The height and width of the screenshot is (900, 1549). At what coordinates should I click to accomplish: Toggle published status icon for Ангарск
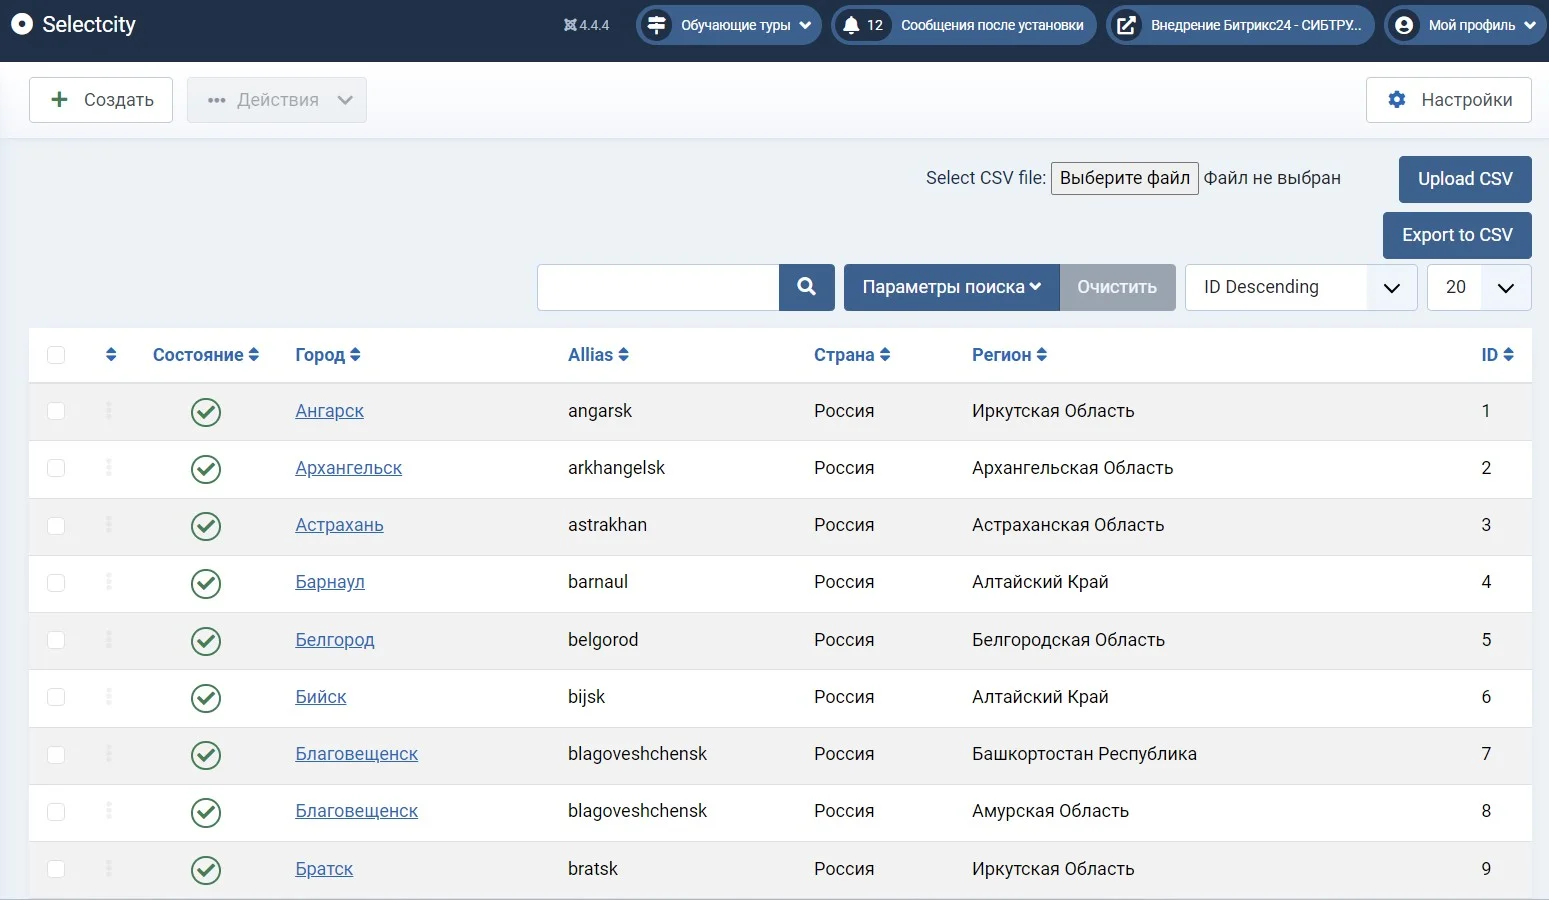tap(206, 412)
